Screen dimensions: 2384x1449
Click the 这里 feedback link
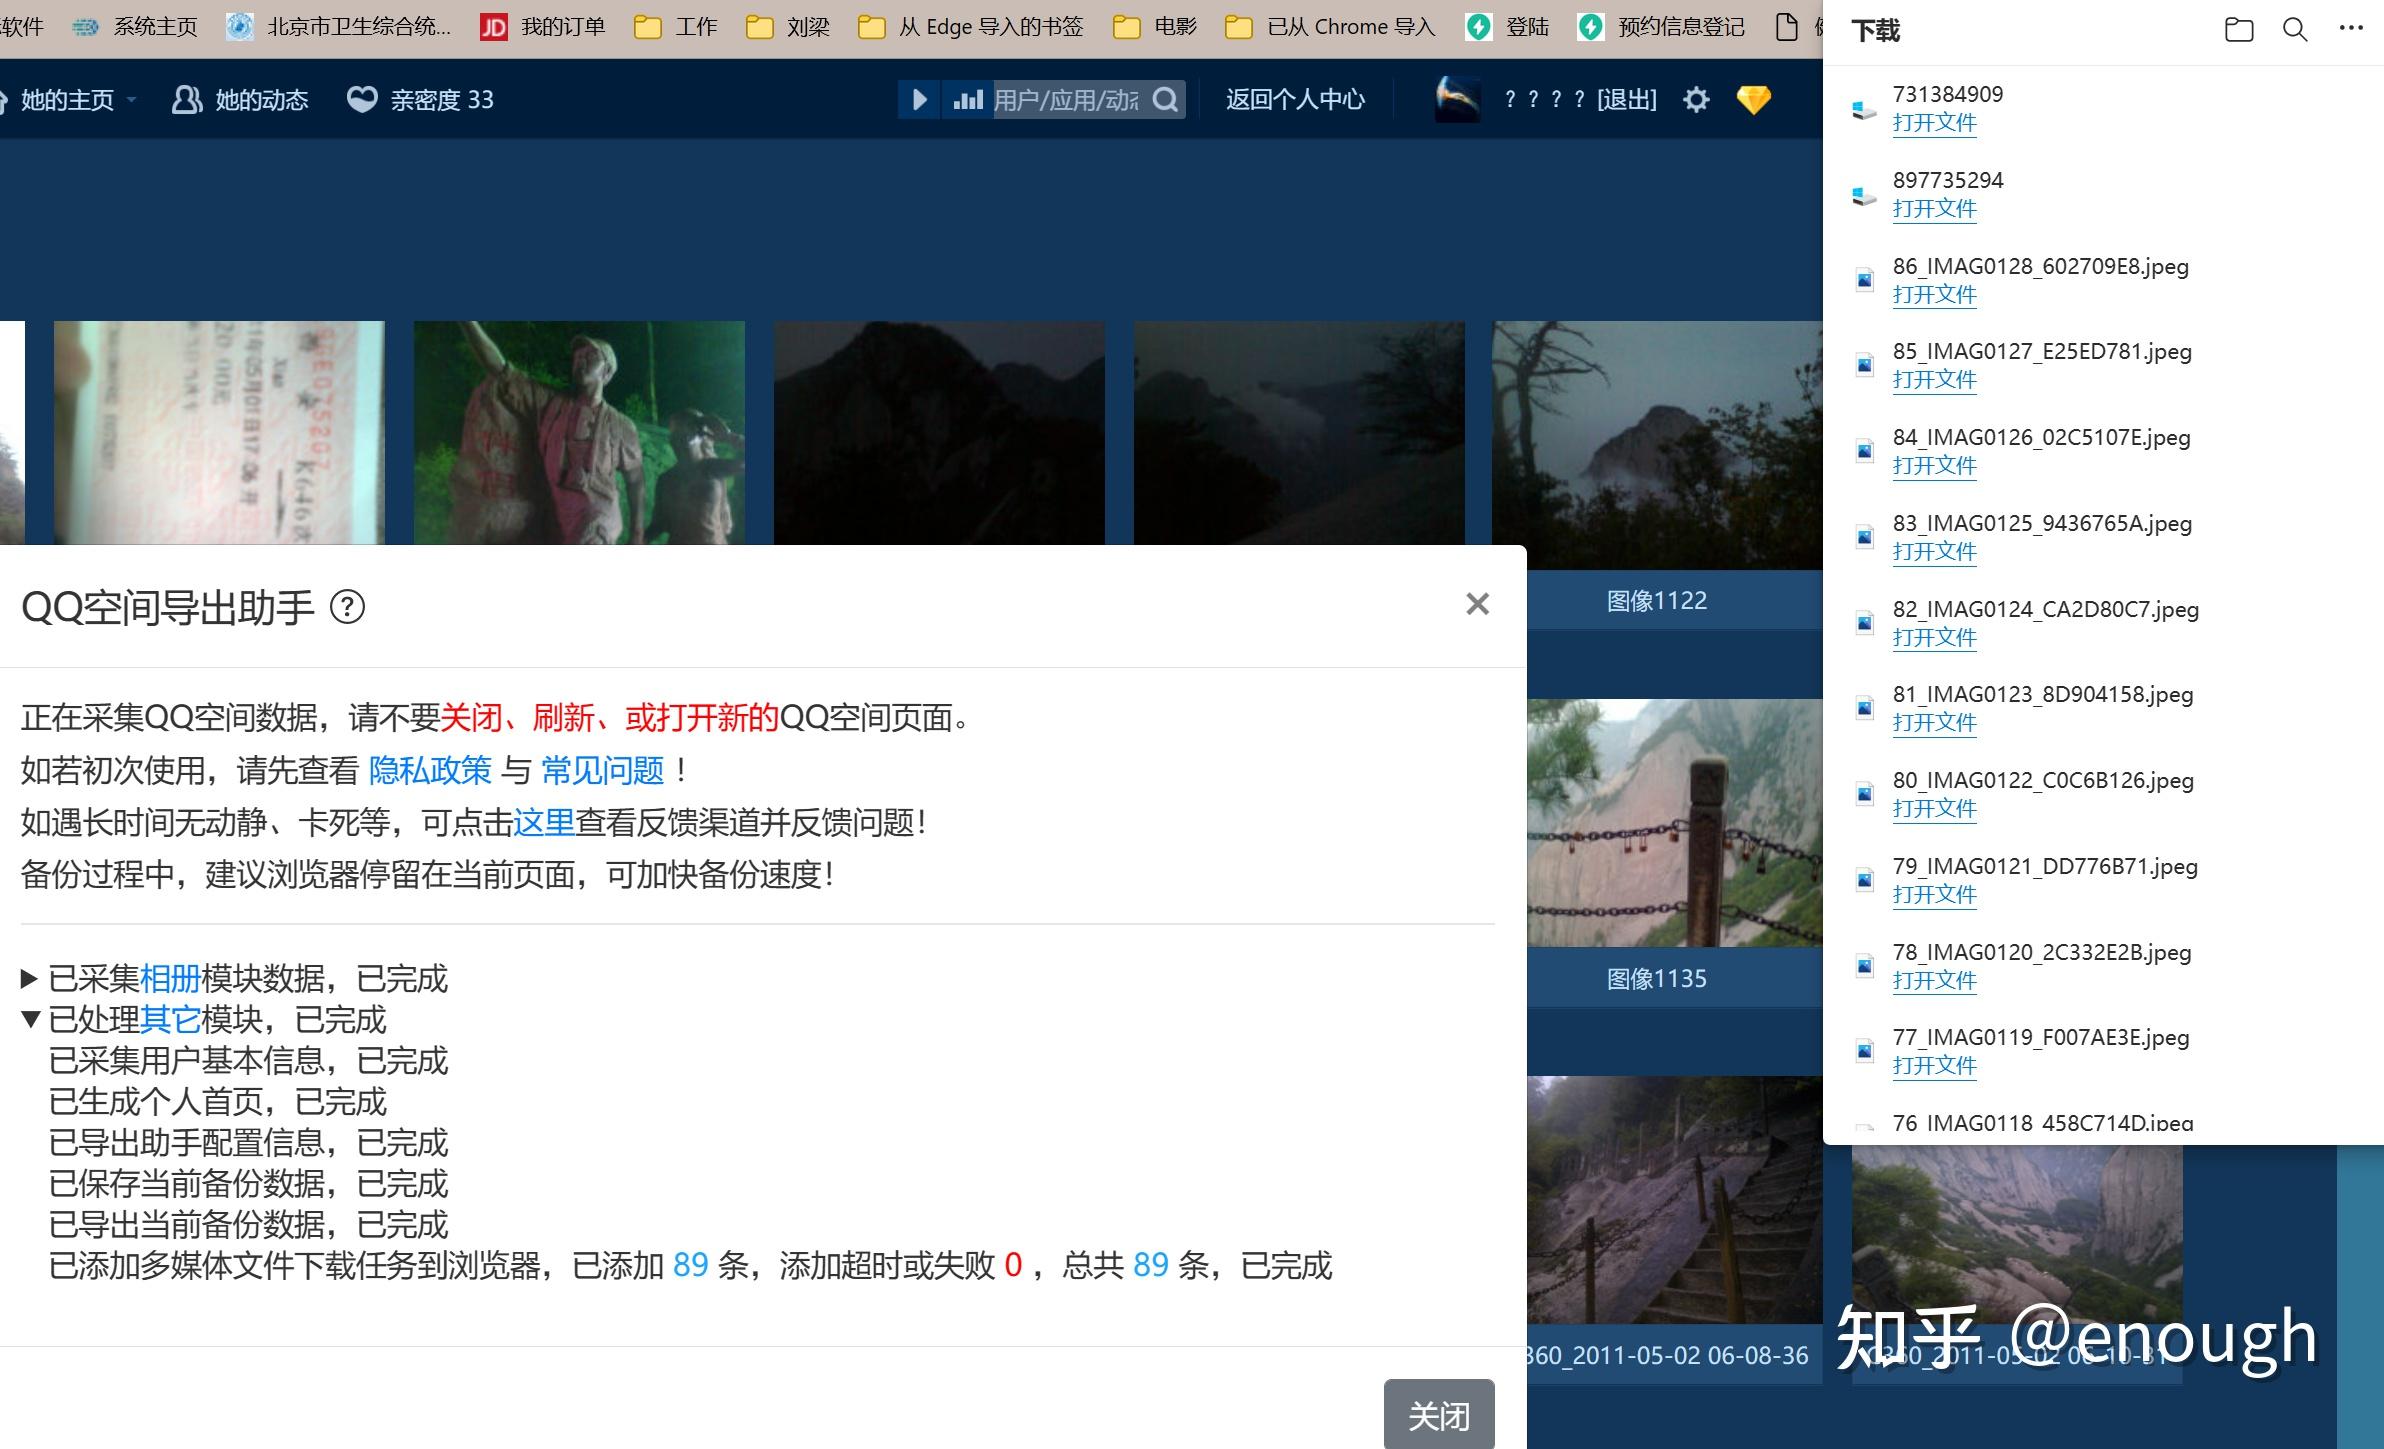[x=544, y=822]
